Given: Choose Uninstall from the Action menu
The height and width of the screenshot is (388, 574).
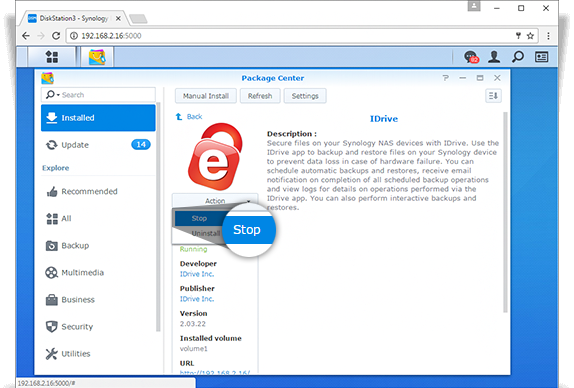Looking at the screenshot, I should coord(206,233).
